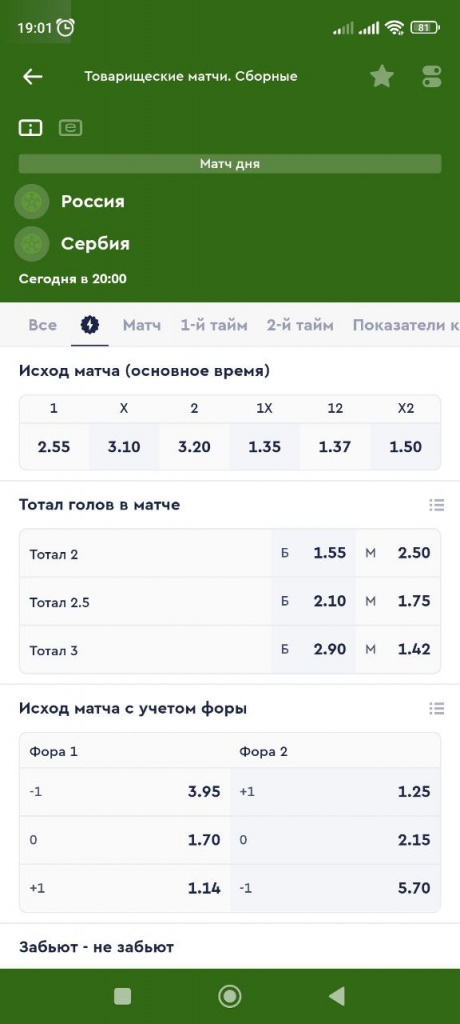Open the match info icon
460x1024 pixels.
(30, 127)
